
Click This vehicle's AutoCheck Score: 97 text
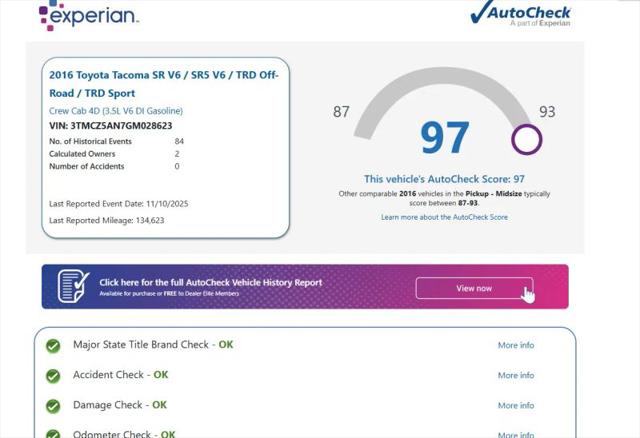pyautogui.click(x=444, y=179)
